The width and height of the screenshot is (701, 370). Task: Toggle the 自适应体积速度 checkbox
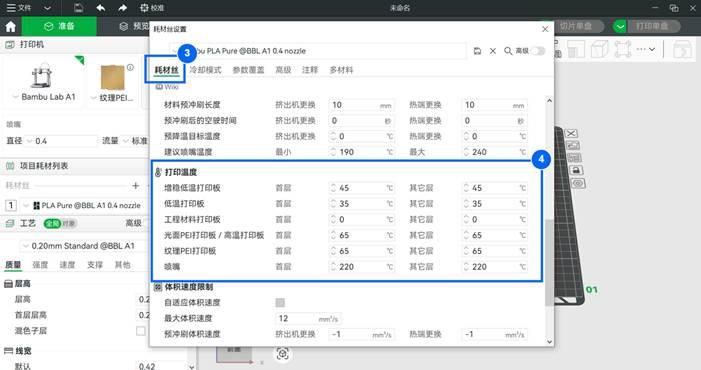pyautogui.click(x=280, y=303)
